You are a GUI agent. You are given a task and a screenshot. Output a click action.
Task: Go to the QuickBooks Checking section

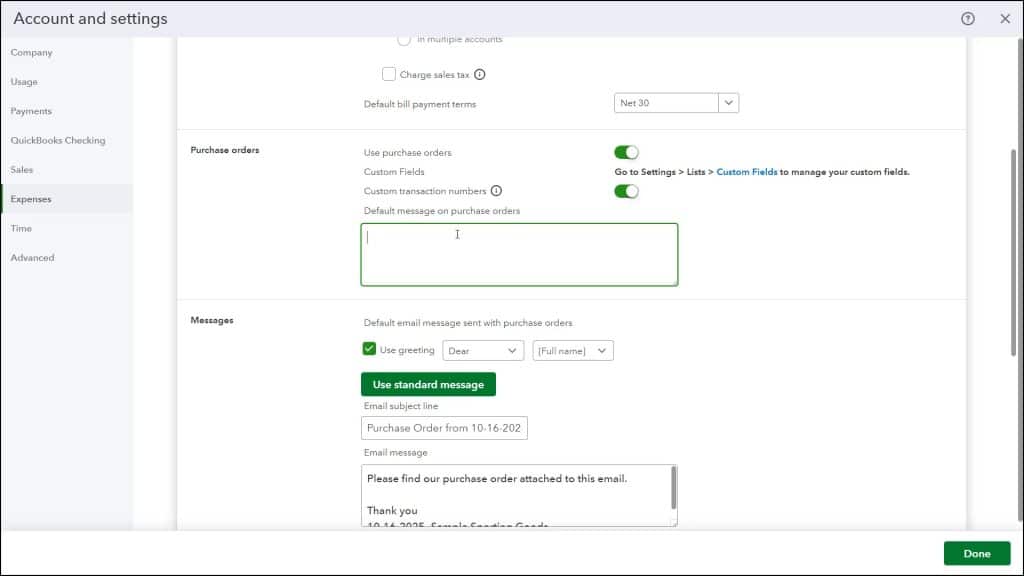tap(55, 140)
